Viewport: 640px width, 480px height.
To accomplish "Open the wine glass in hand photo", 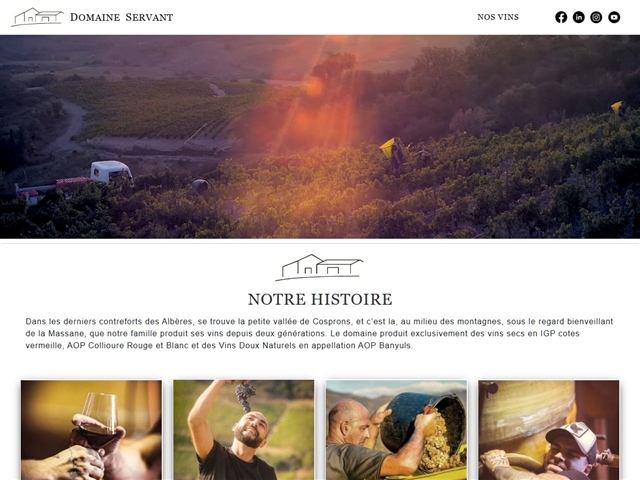I will [91, 430].
